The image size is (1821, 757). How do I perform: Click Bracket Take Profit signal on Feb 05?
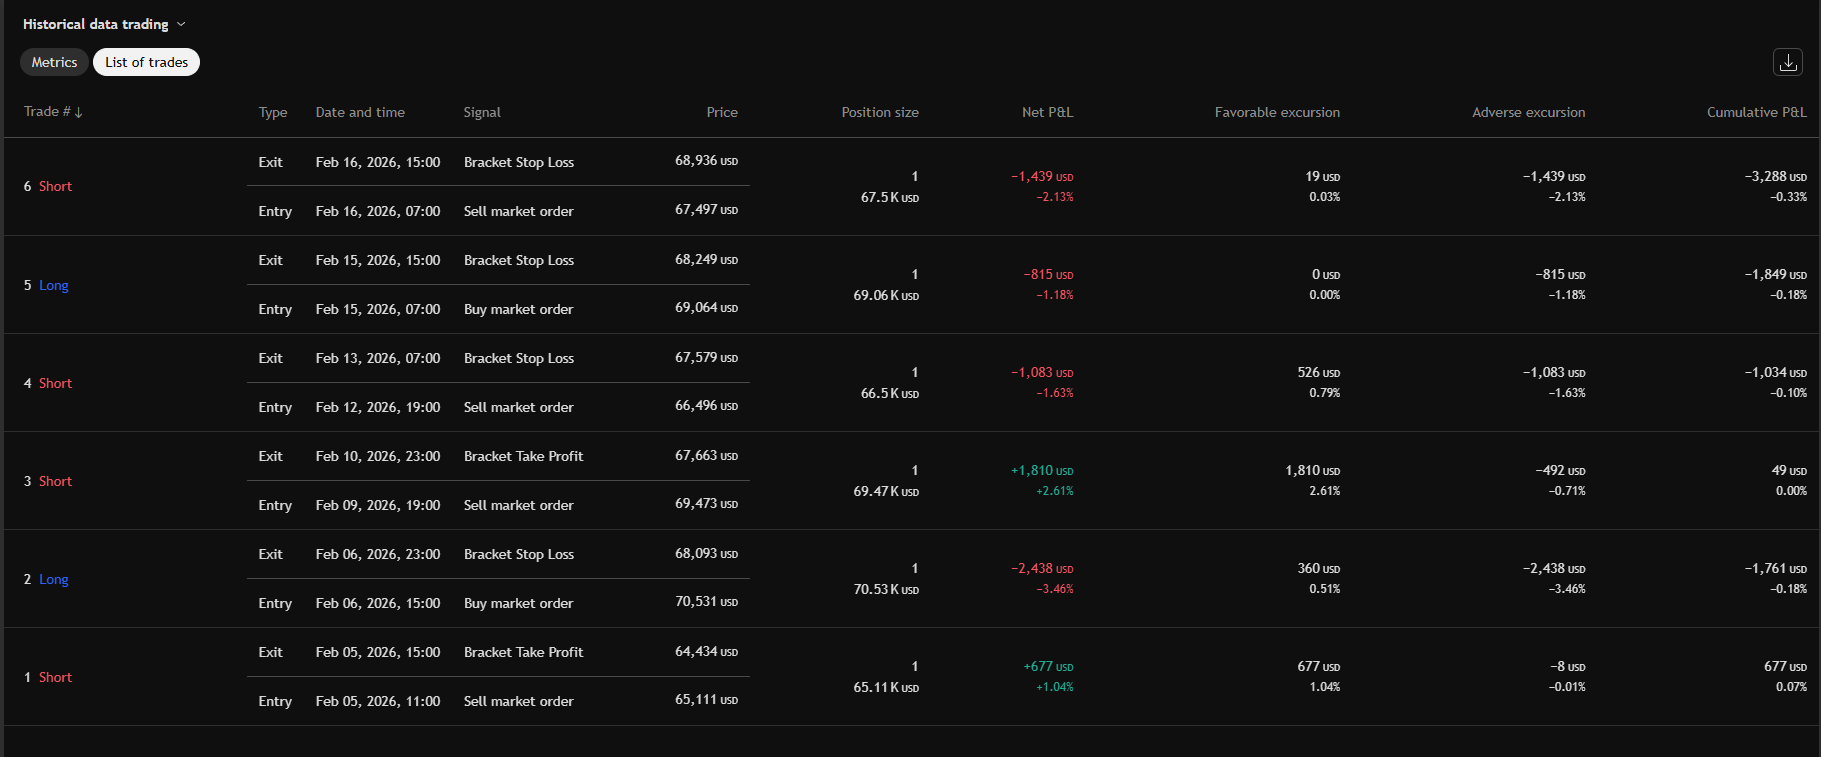[x=523, y=652]
